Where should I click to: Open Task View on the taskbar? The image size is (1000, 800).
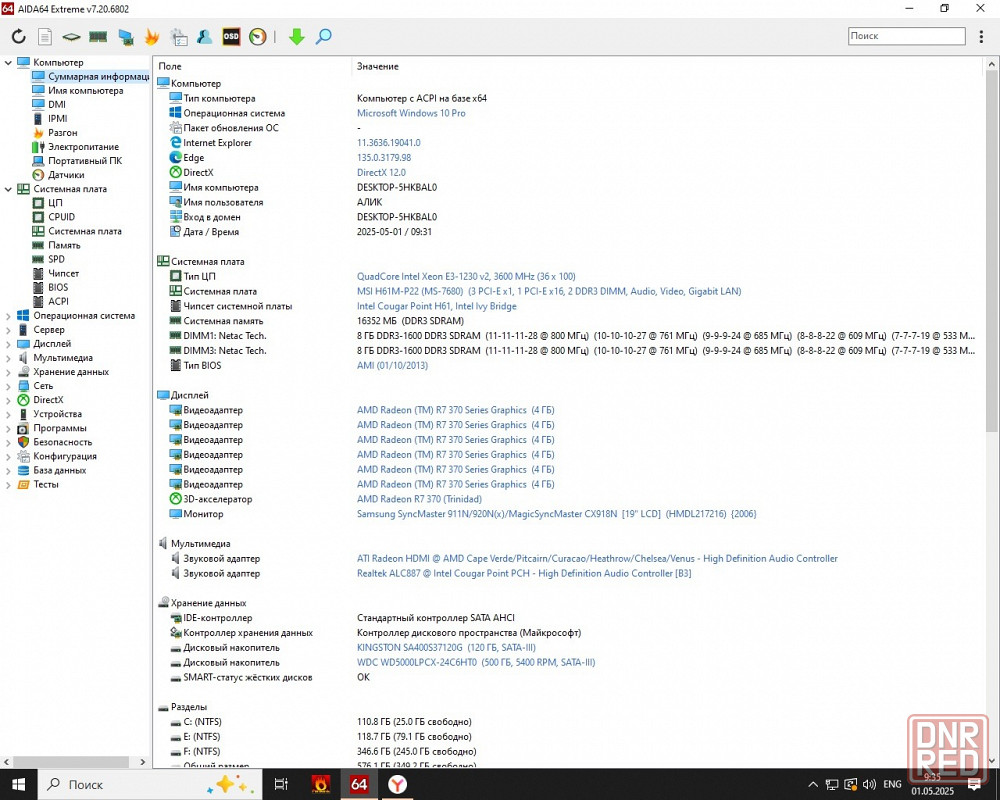tap(281, 784)
